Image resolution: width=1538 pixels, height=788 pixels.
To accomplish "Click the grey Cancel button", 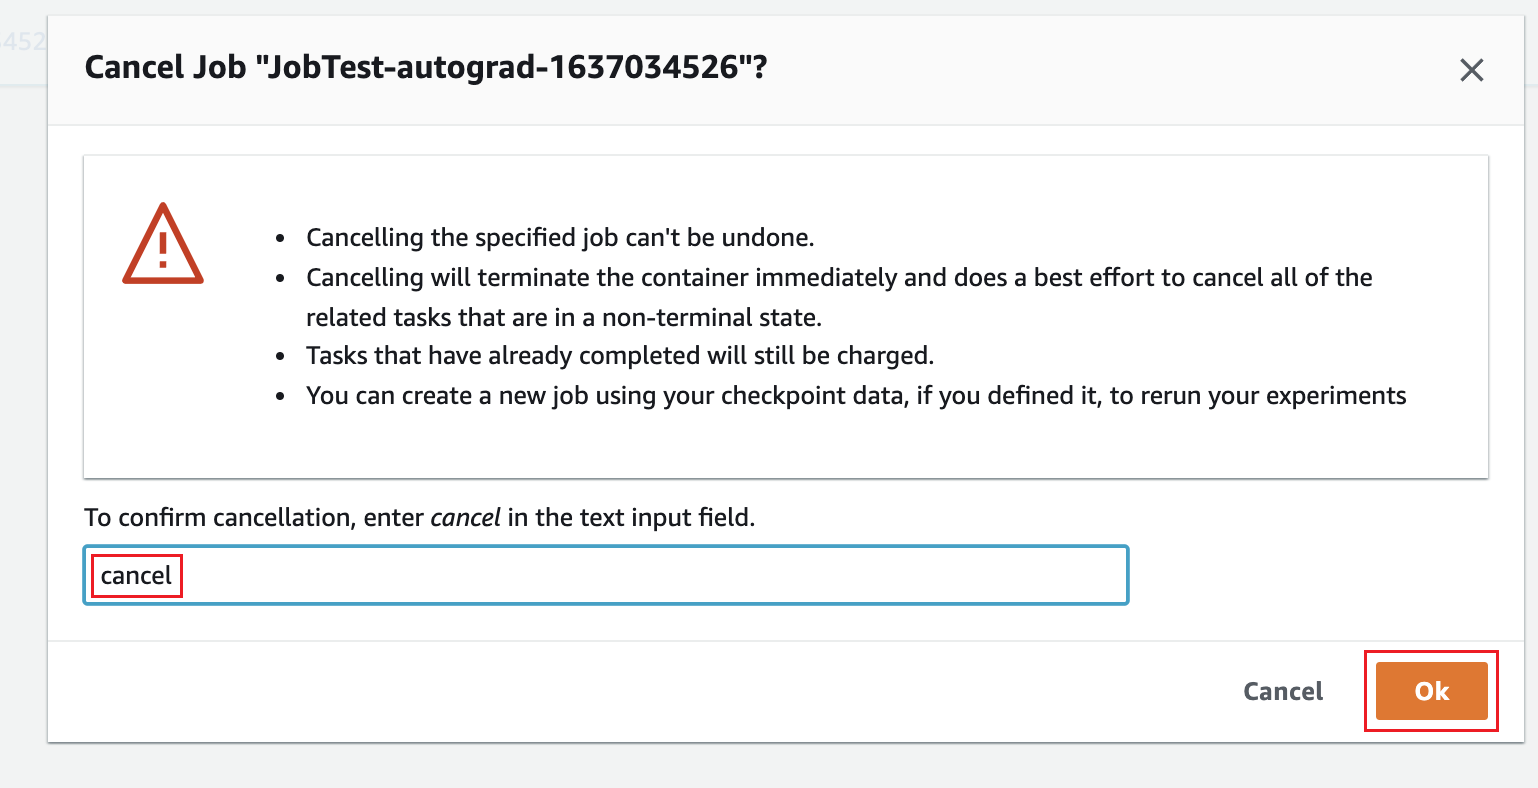I will 1283,691.
